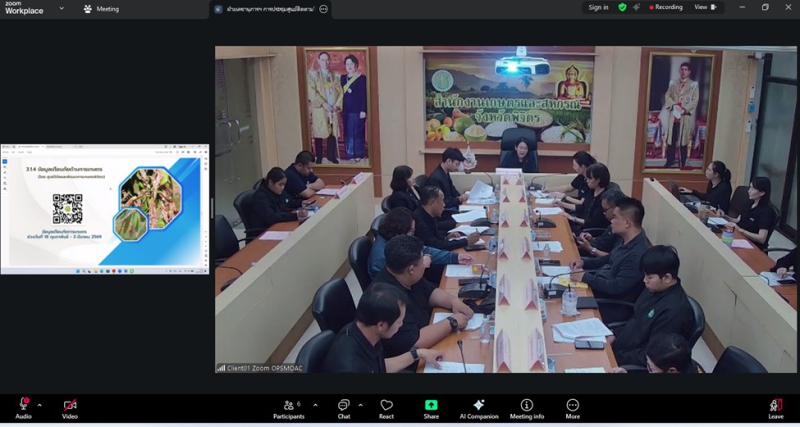Expand the caret next to Participants
The image size is (800, 427).
[x=315, y=405]
